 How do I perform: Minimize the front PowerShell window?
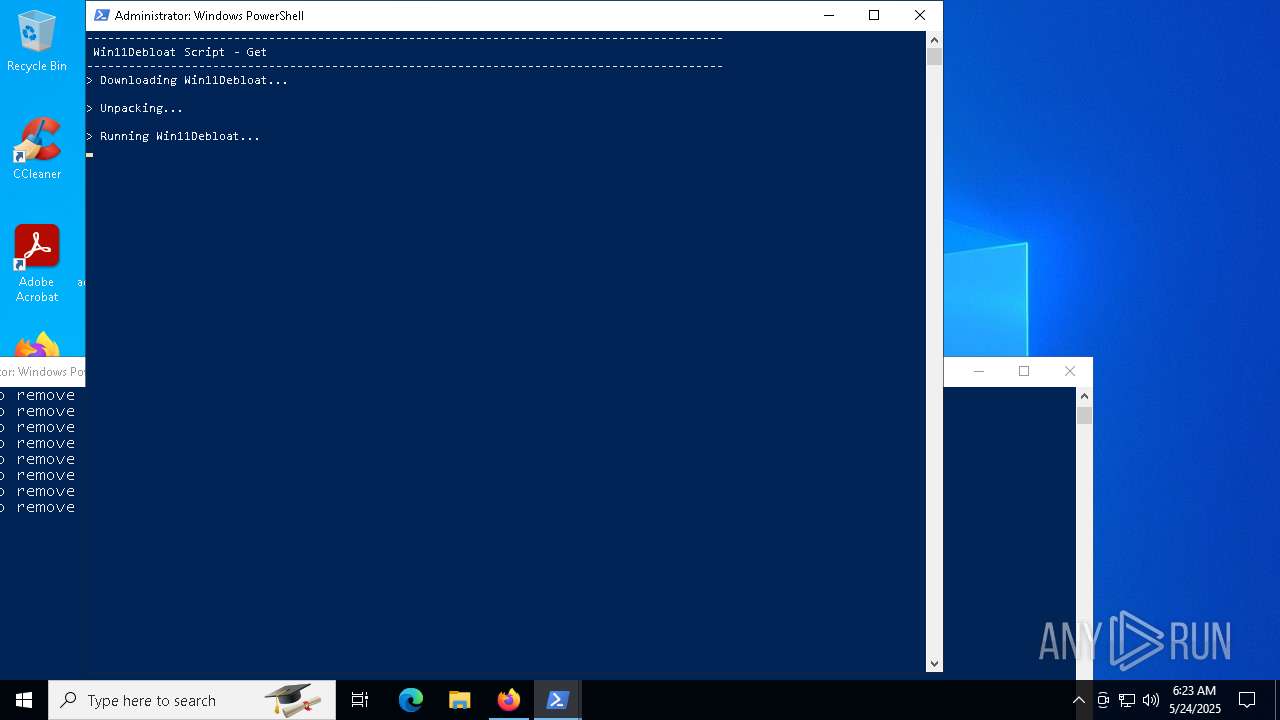click(829, 15)
